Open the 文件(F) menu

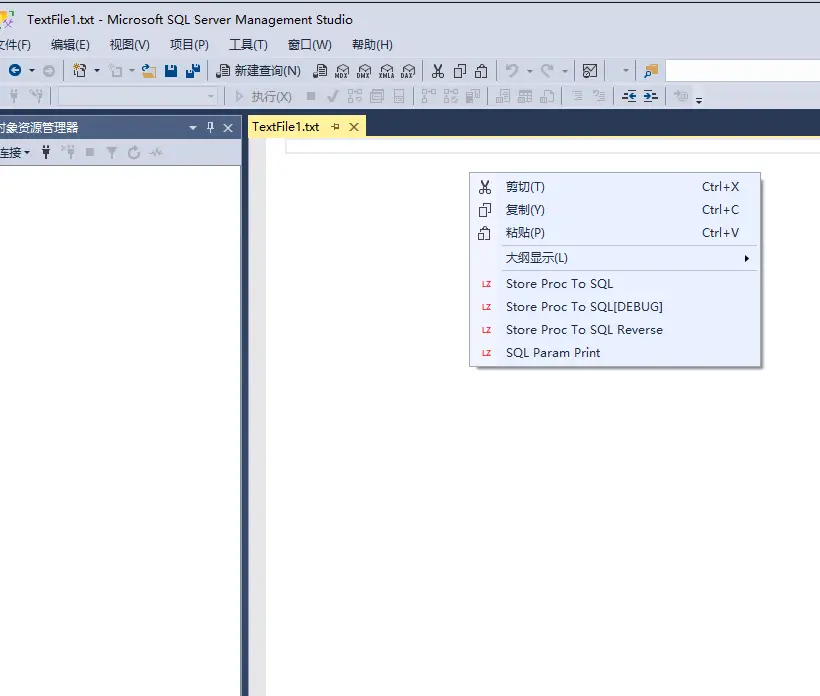pos(15,45)
